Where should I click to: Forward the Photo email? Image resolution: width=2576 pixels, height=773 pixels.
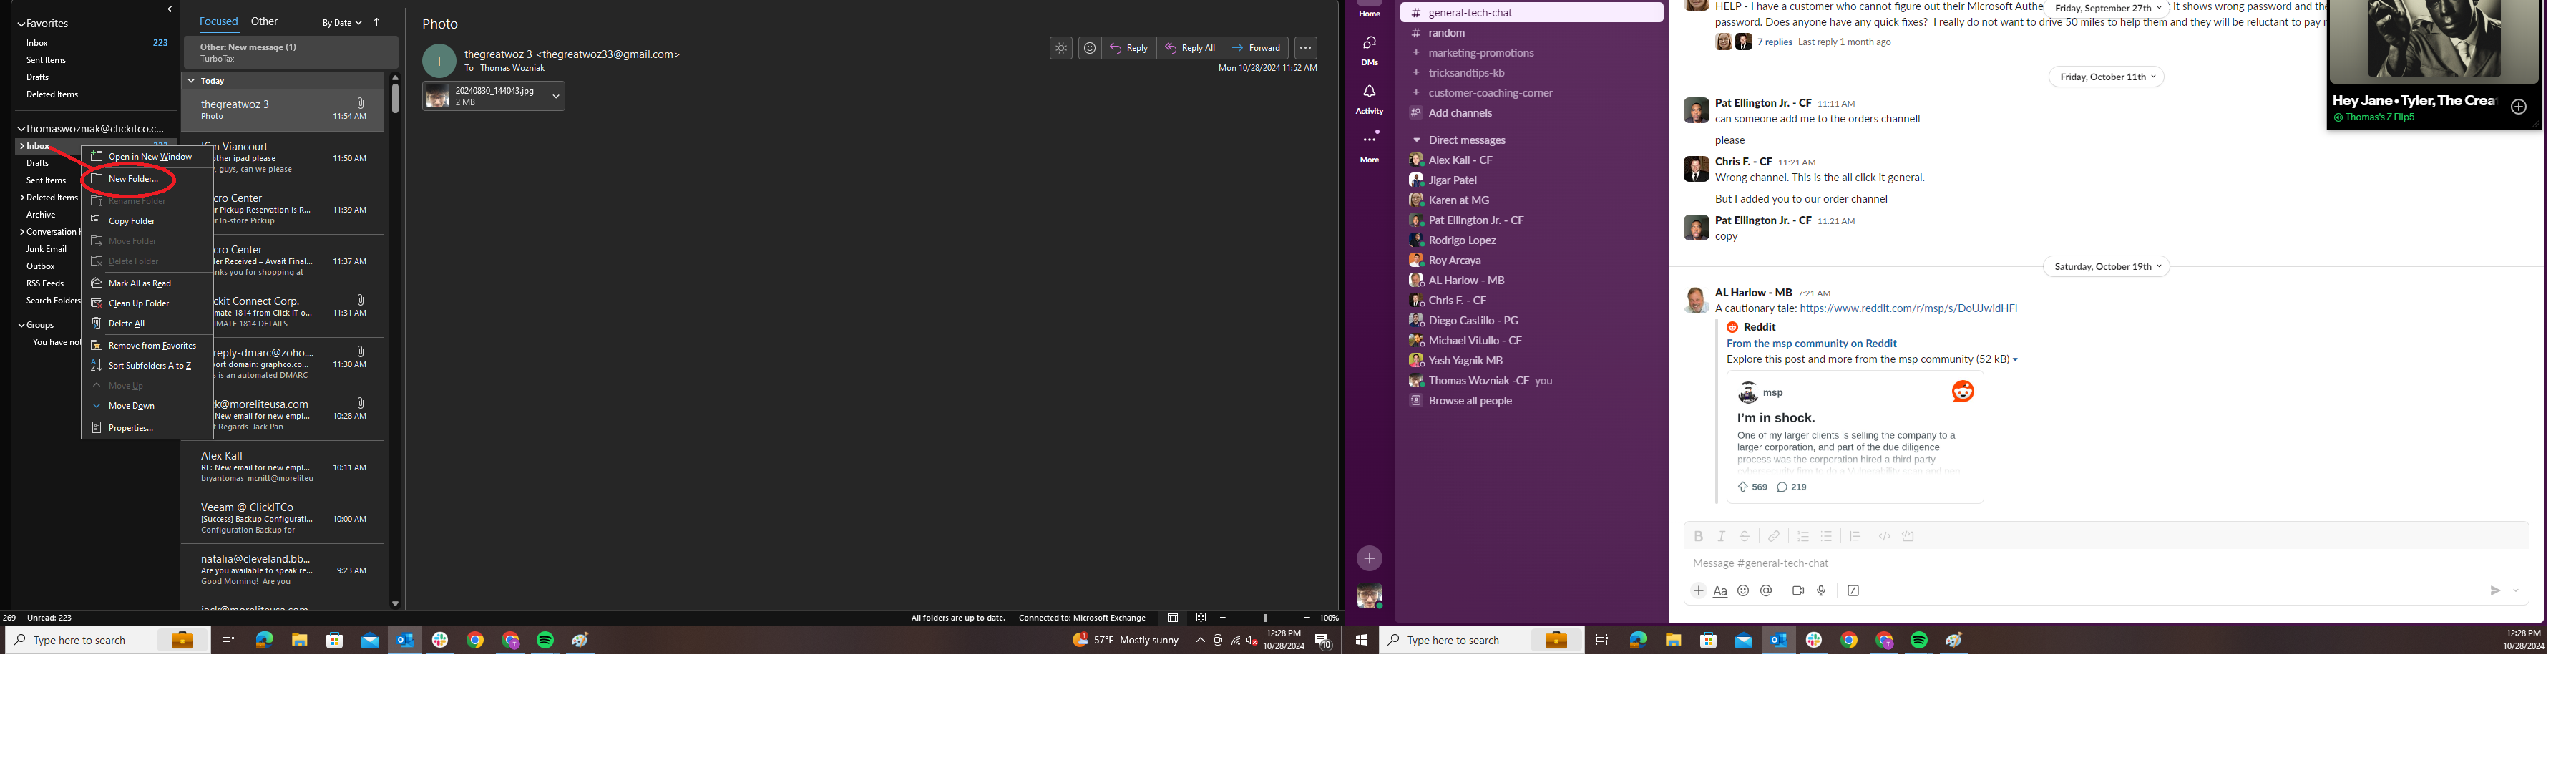pyautogui.click(x=1256, y=48)
